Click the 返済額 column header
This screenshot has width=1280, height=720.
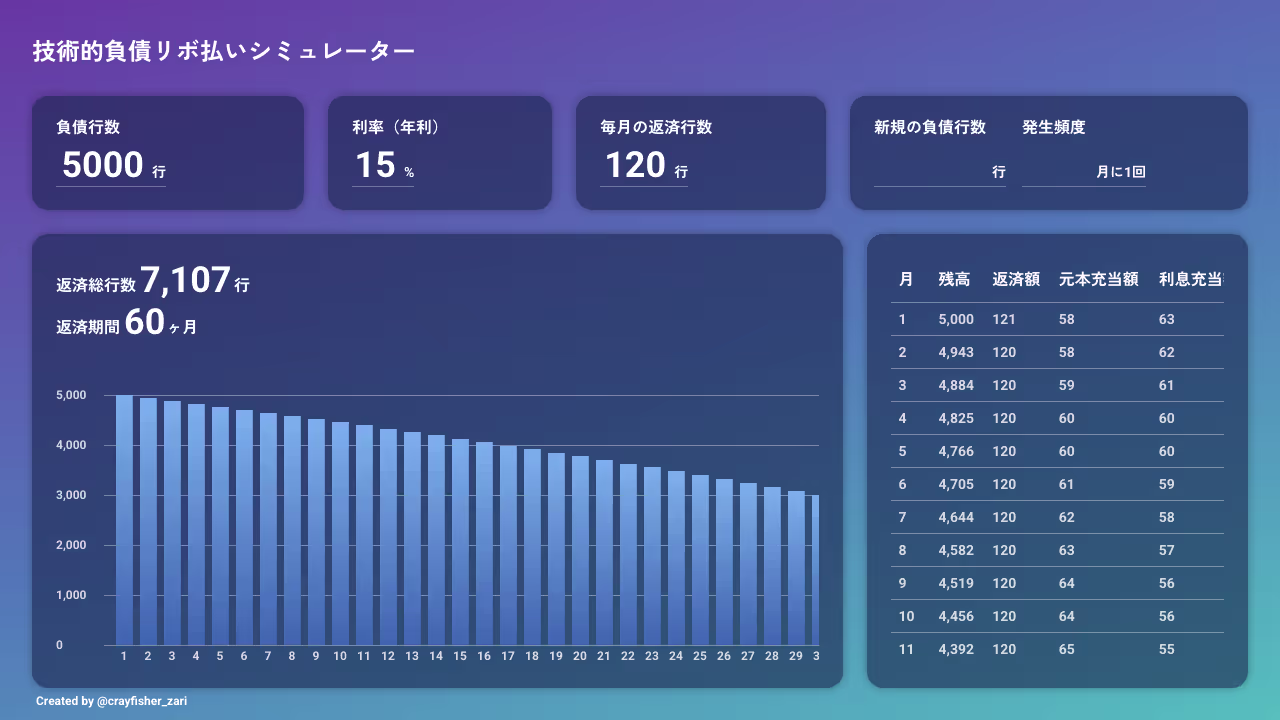click(1016, 280)
